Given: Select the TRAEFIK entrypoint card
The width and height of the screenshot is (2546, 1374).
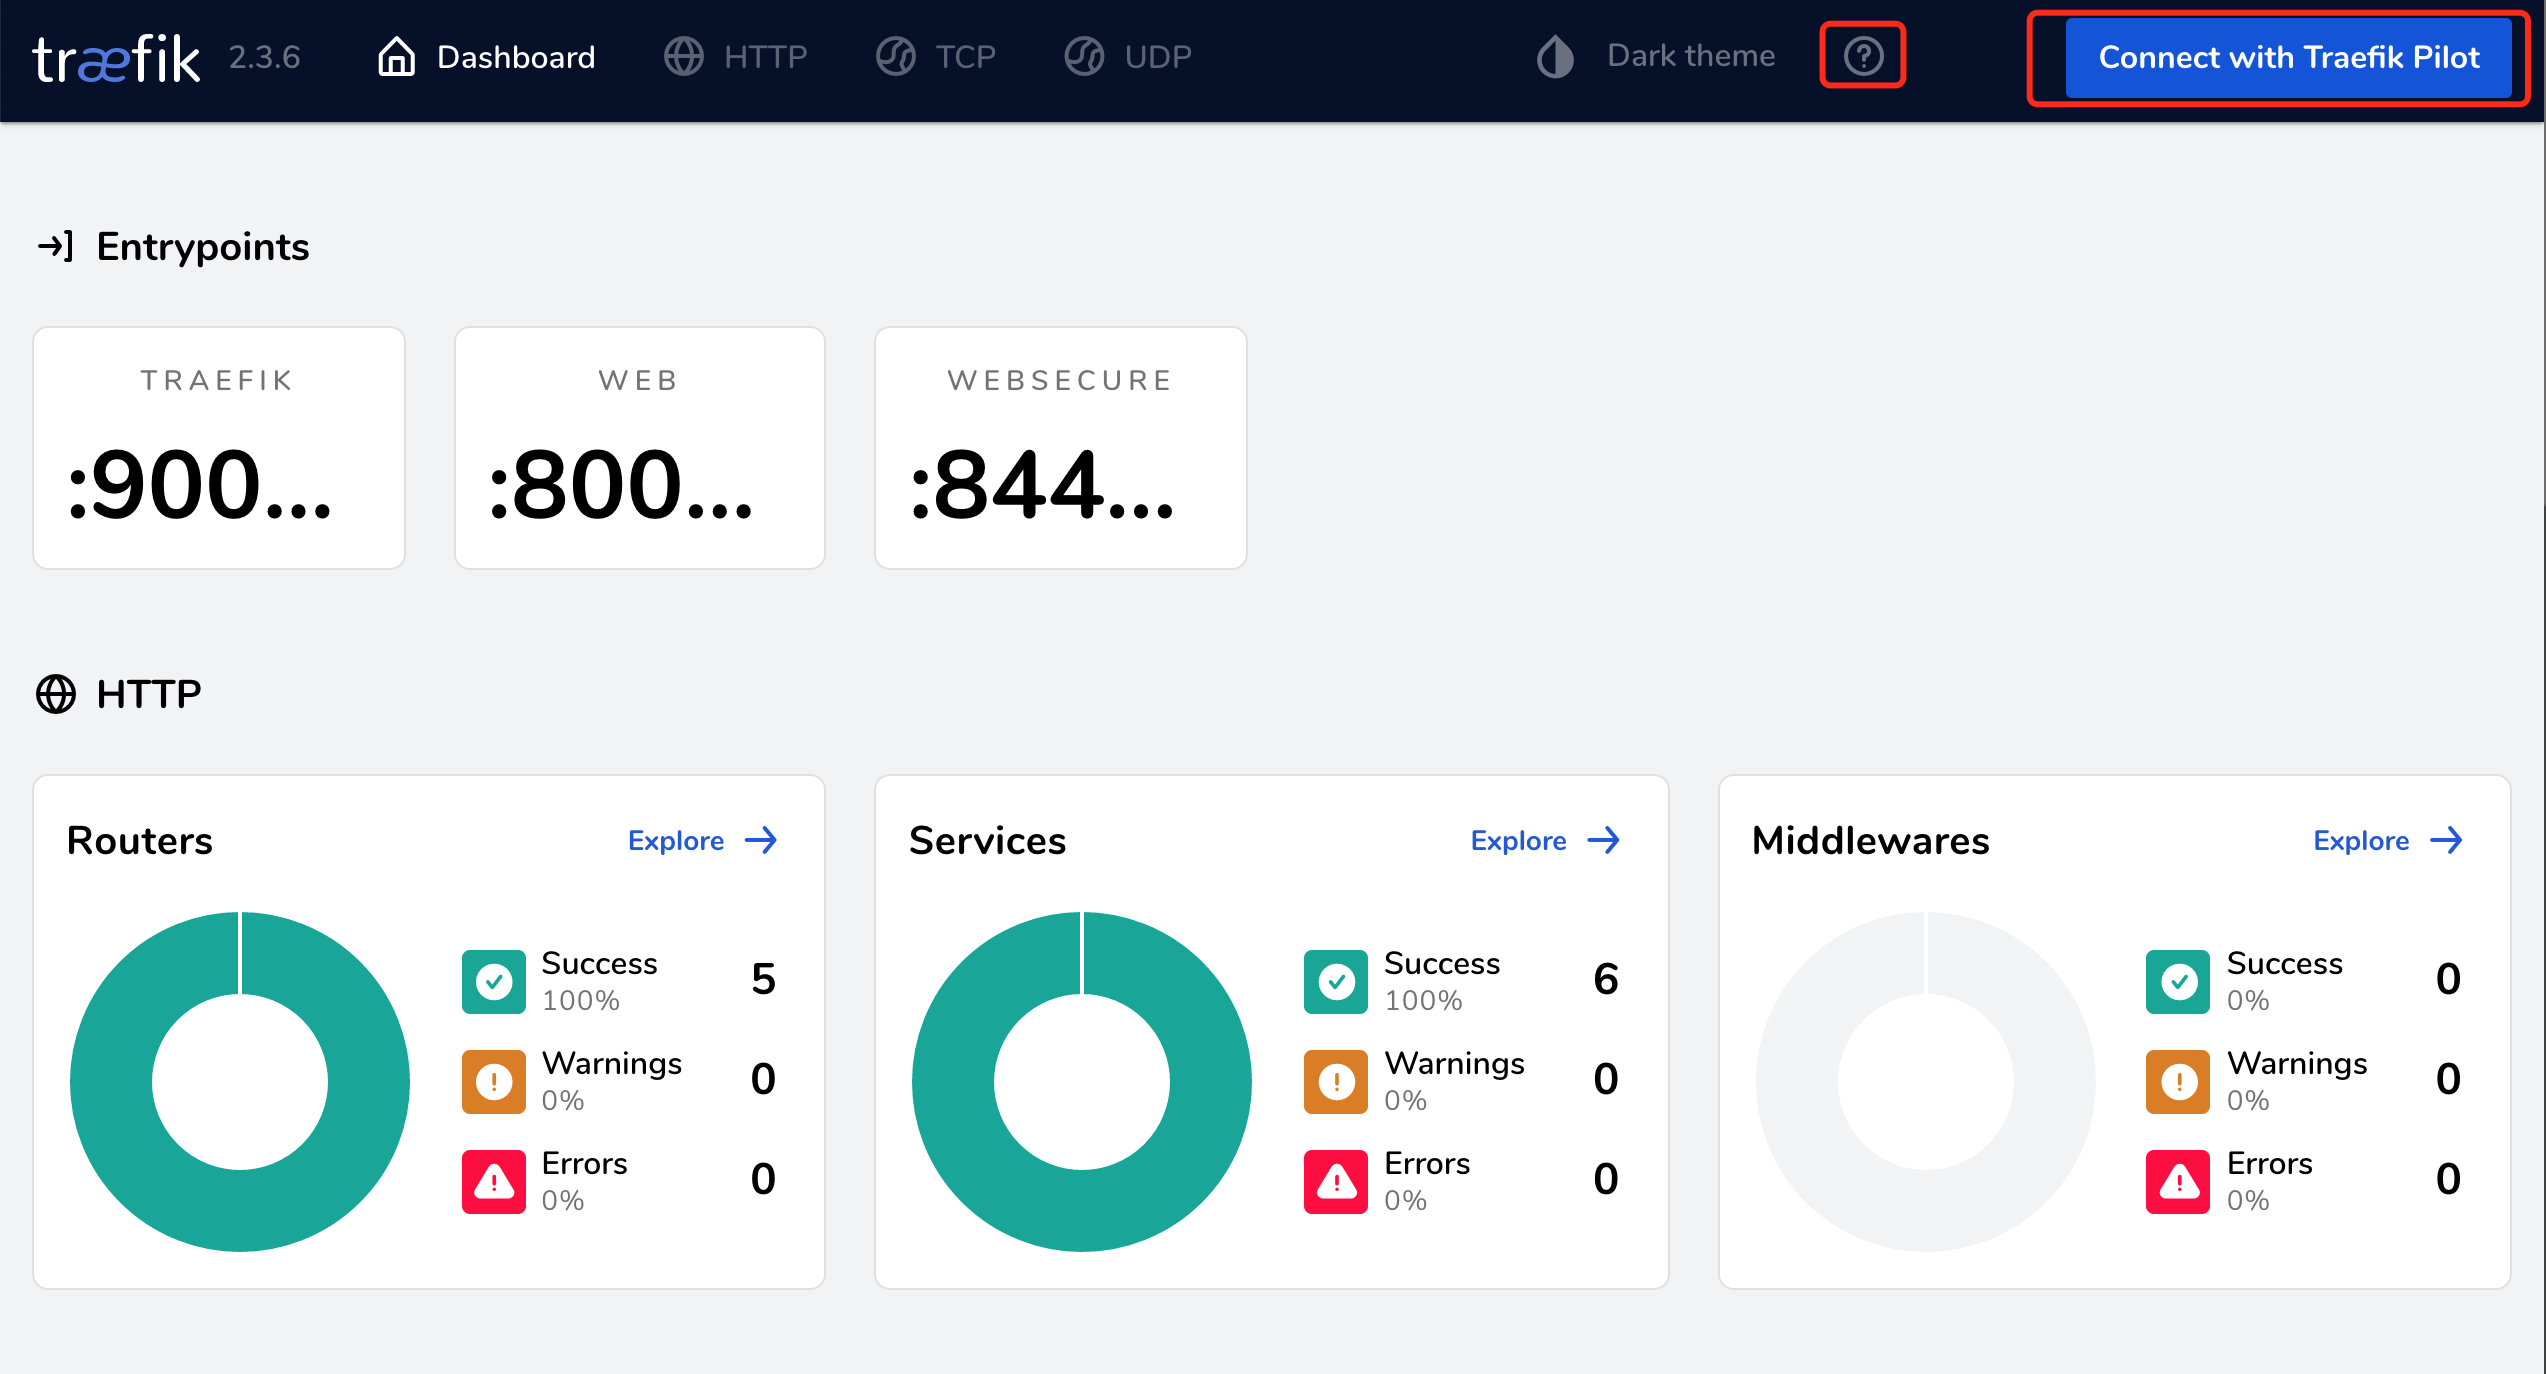Looking at the screenshot, I should click(x=219, y=448).
